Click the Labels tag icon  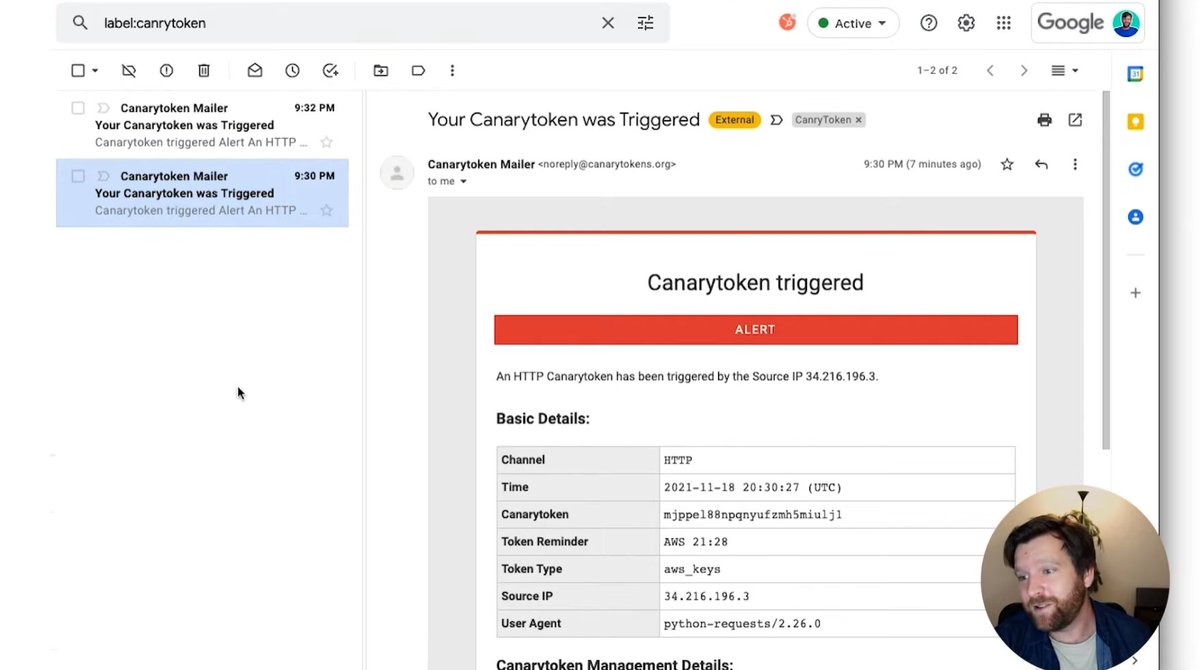click(418, 71)
